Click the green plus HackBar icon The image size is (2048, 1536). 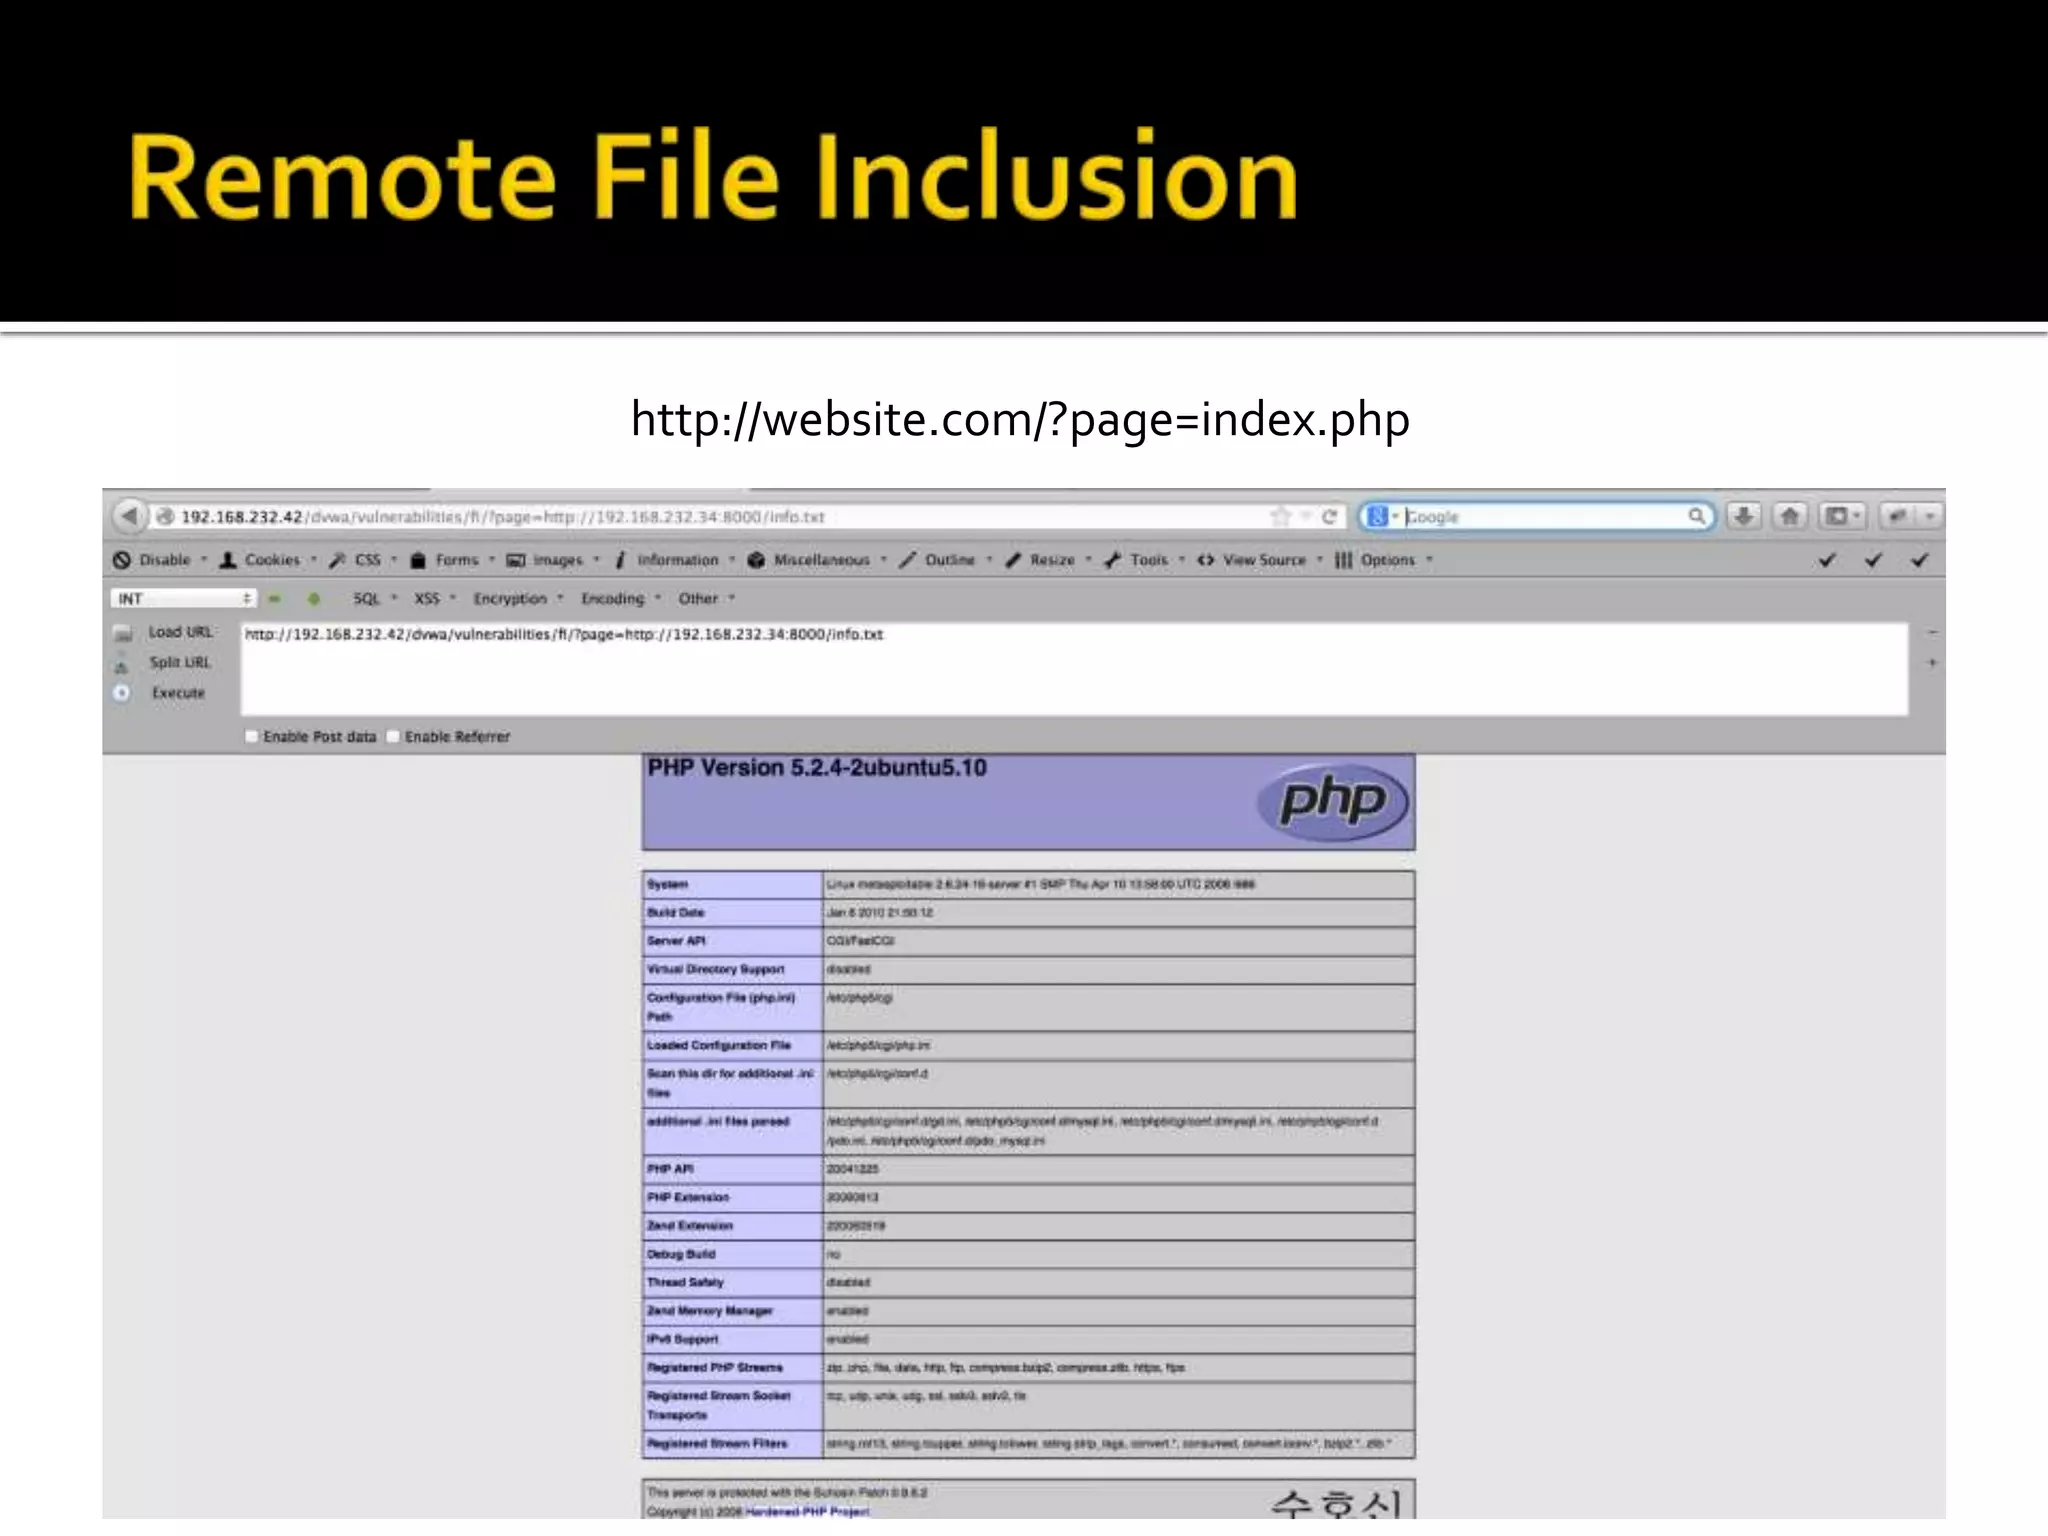(314, 599)
